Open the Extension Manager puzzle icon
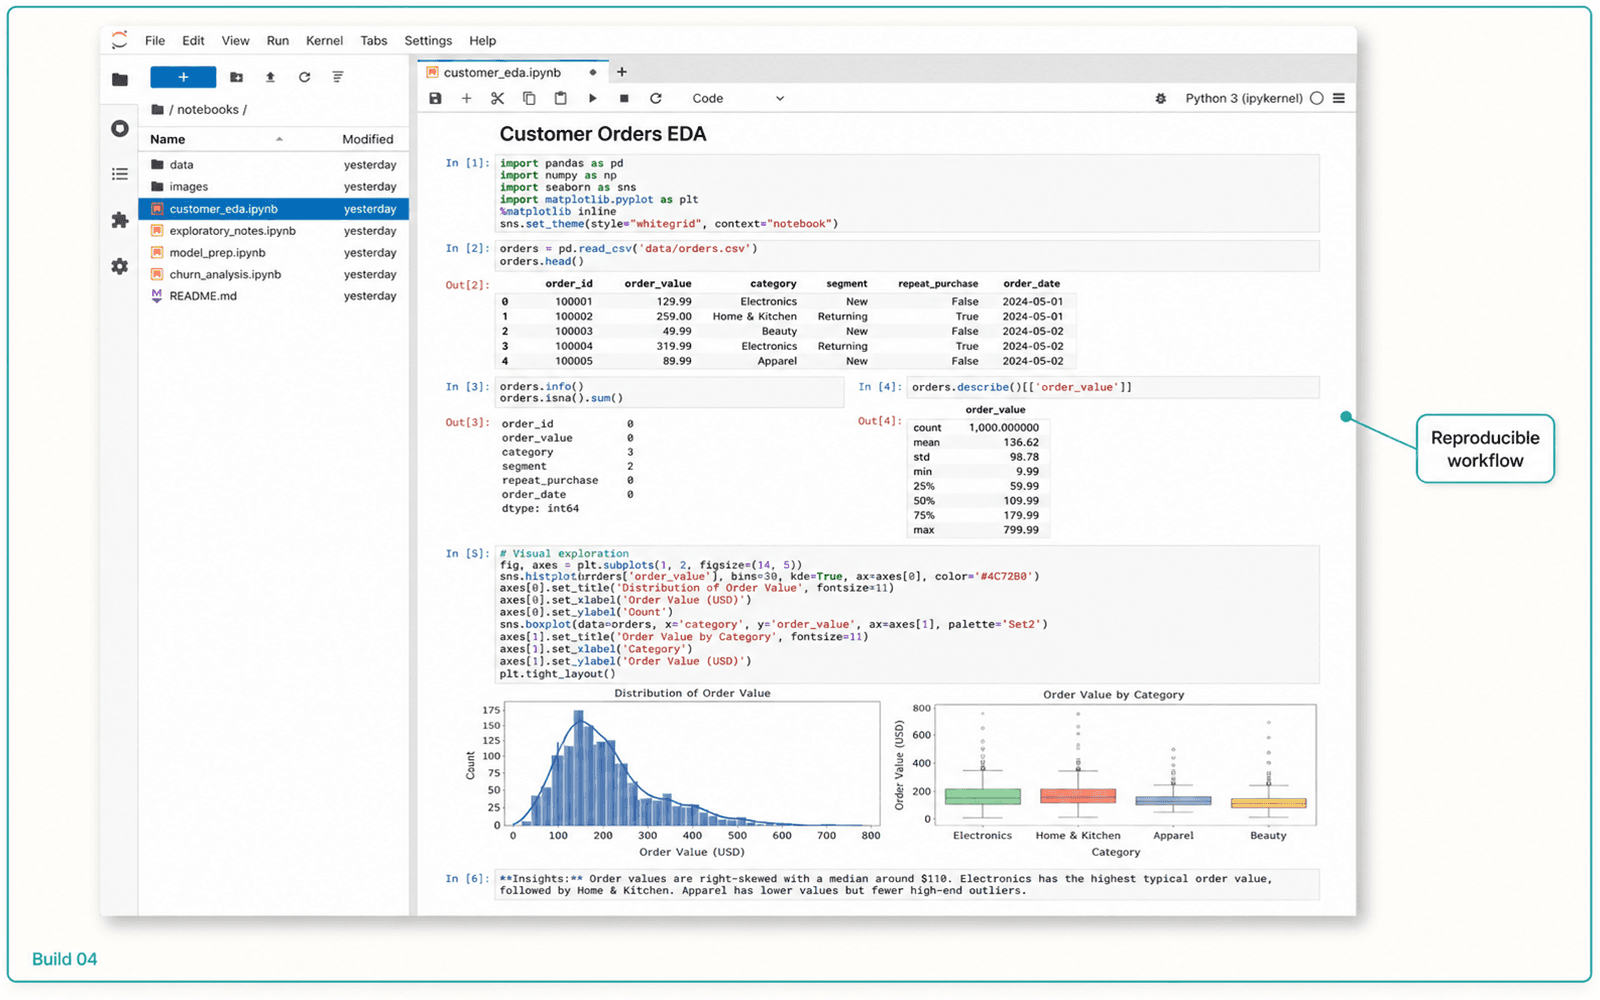This screenshot has width=1600, height=1000. (x=120, y=220)
